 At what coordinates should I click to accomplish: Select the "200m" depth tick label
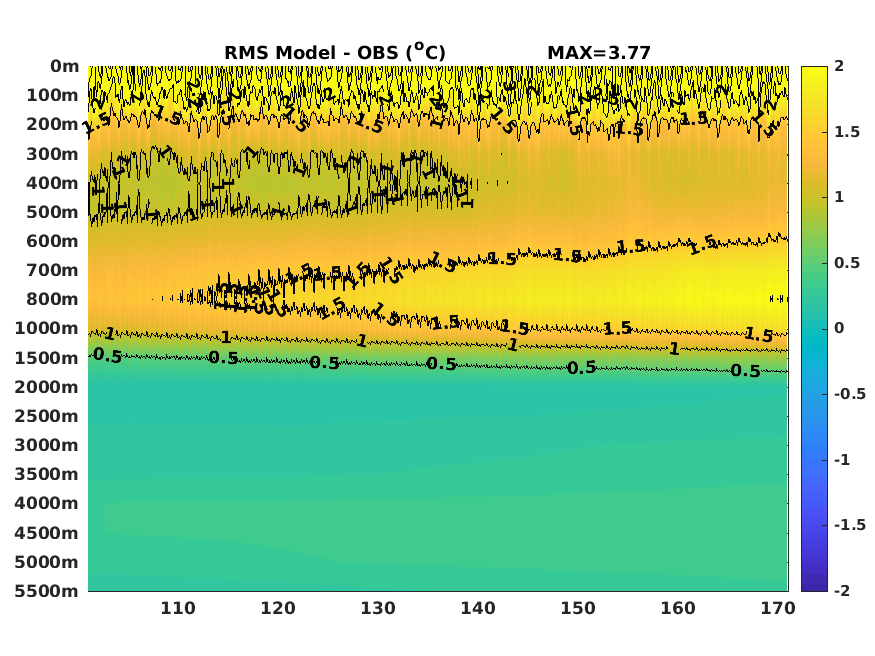(52, 124)
